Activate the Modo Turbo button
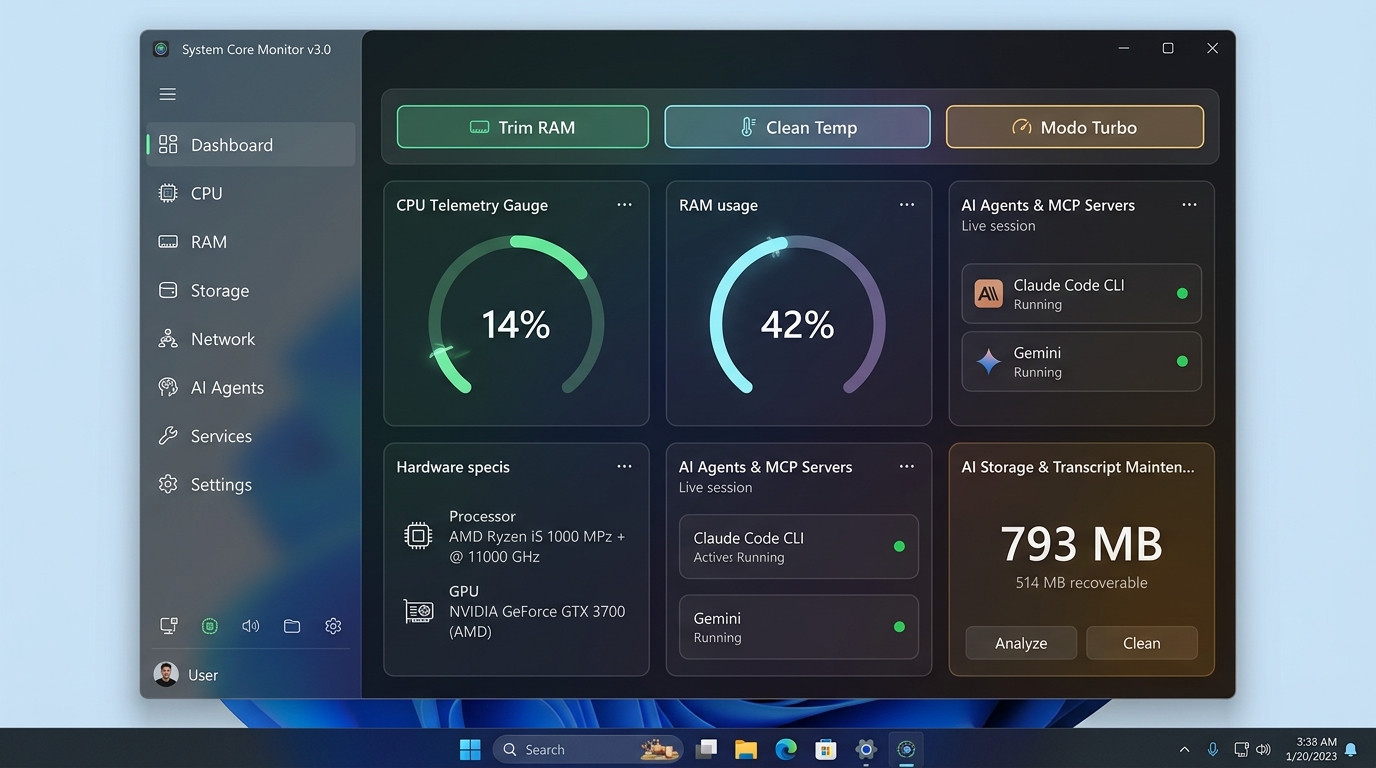The image size is (1376, 768). click(x=1075, y=127)
